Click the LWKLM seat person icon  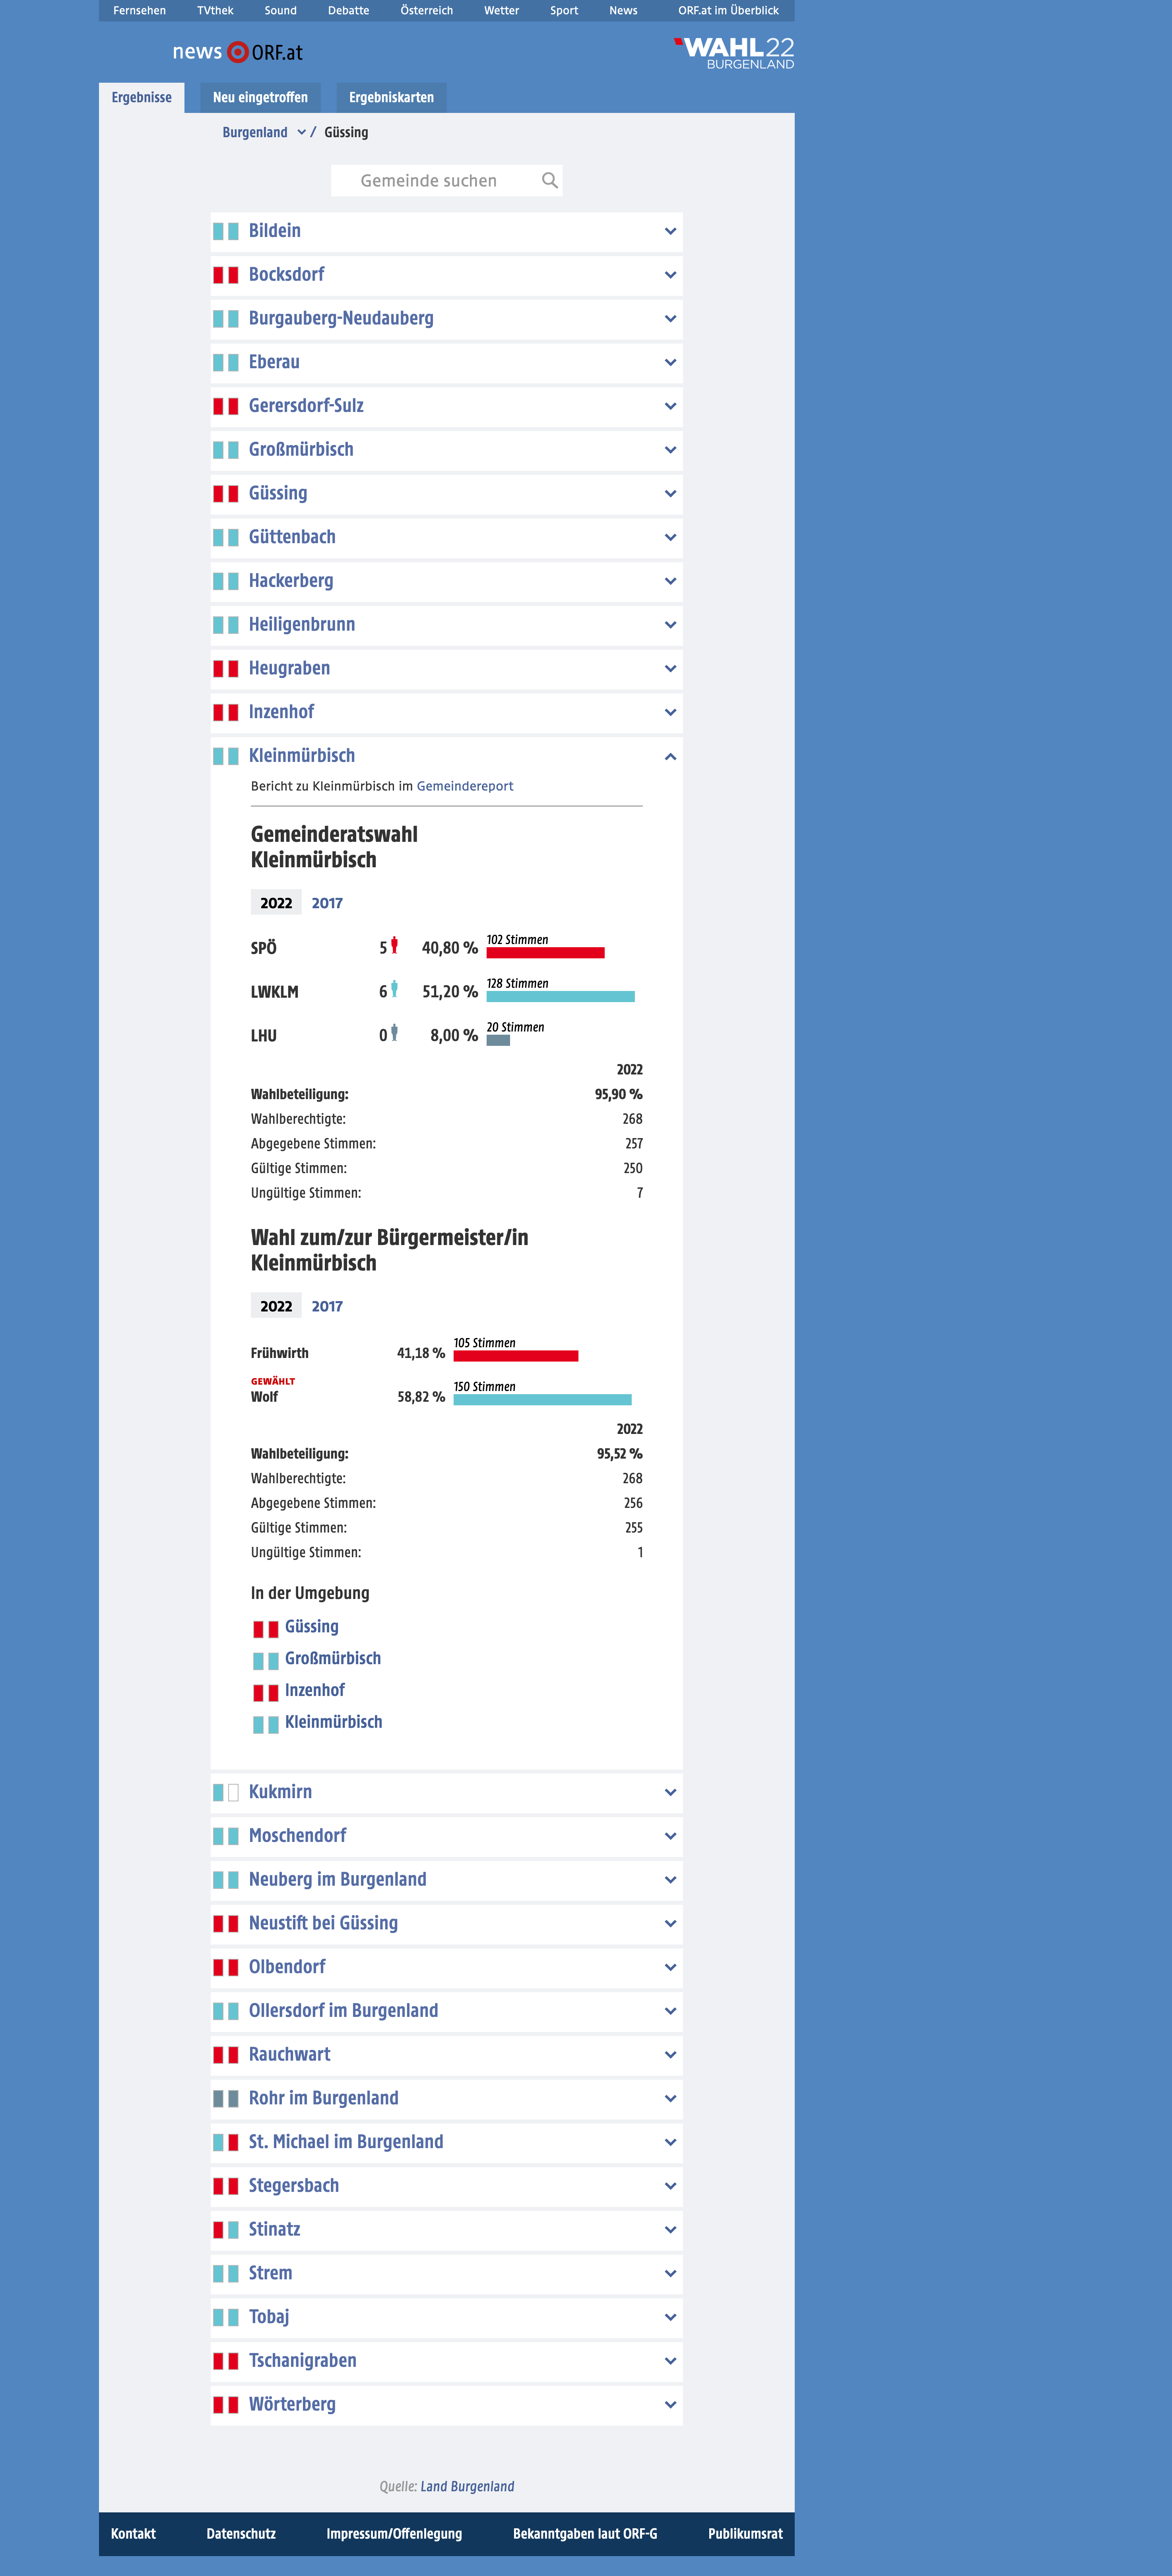coord(394,989)
